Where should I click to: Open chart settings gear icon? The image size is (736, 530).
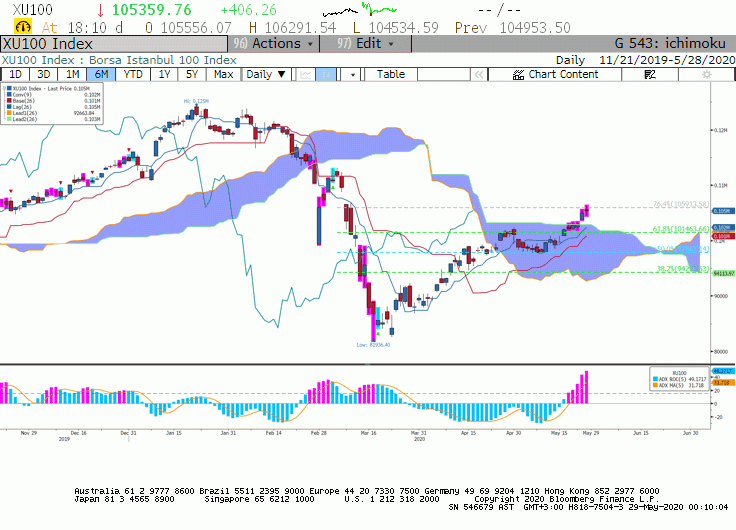click(706, 74)
